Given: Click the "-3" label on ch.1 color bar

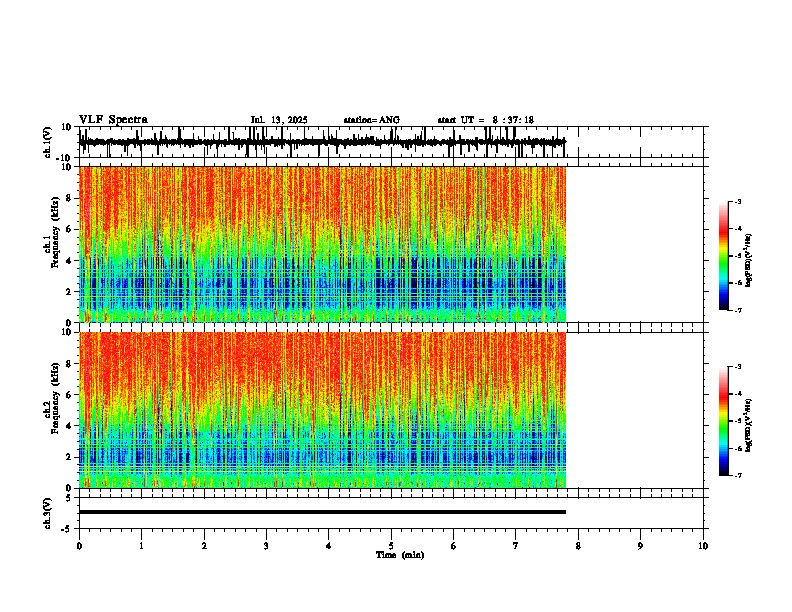Looking at the screenshot, I should [x=737, y=201].
